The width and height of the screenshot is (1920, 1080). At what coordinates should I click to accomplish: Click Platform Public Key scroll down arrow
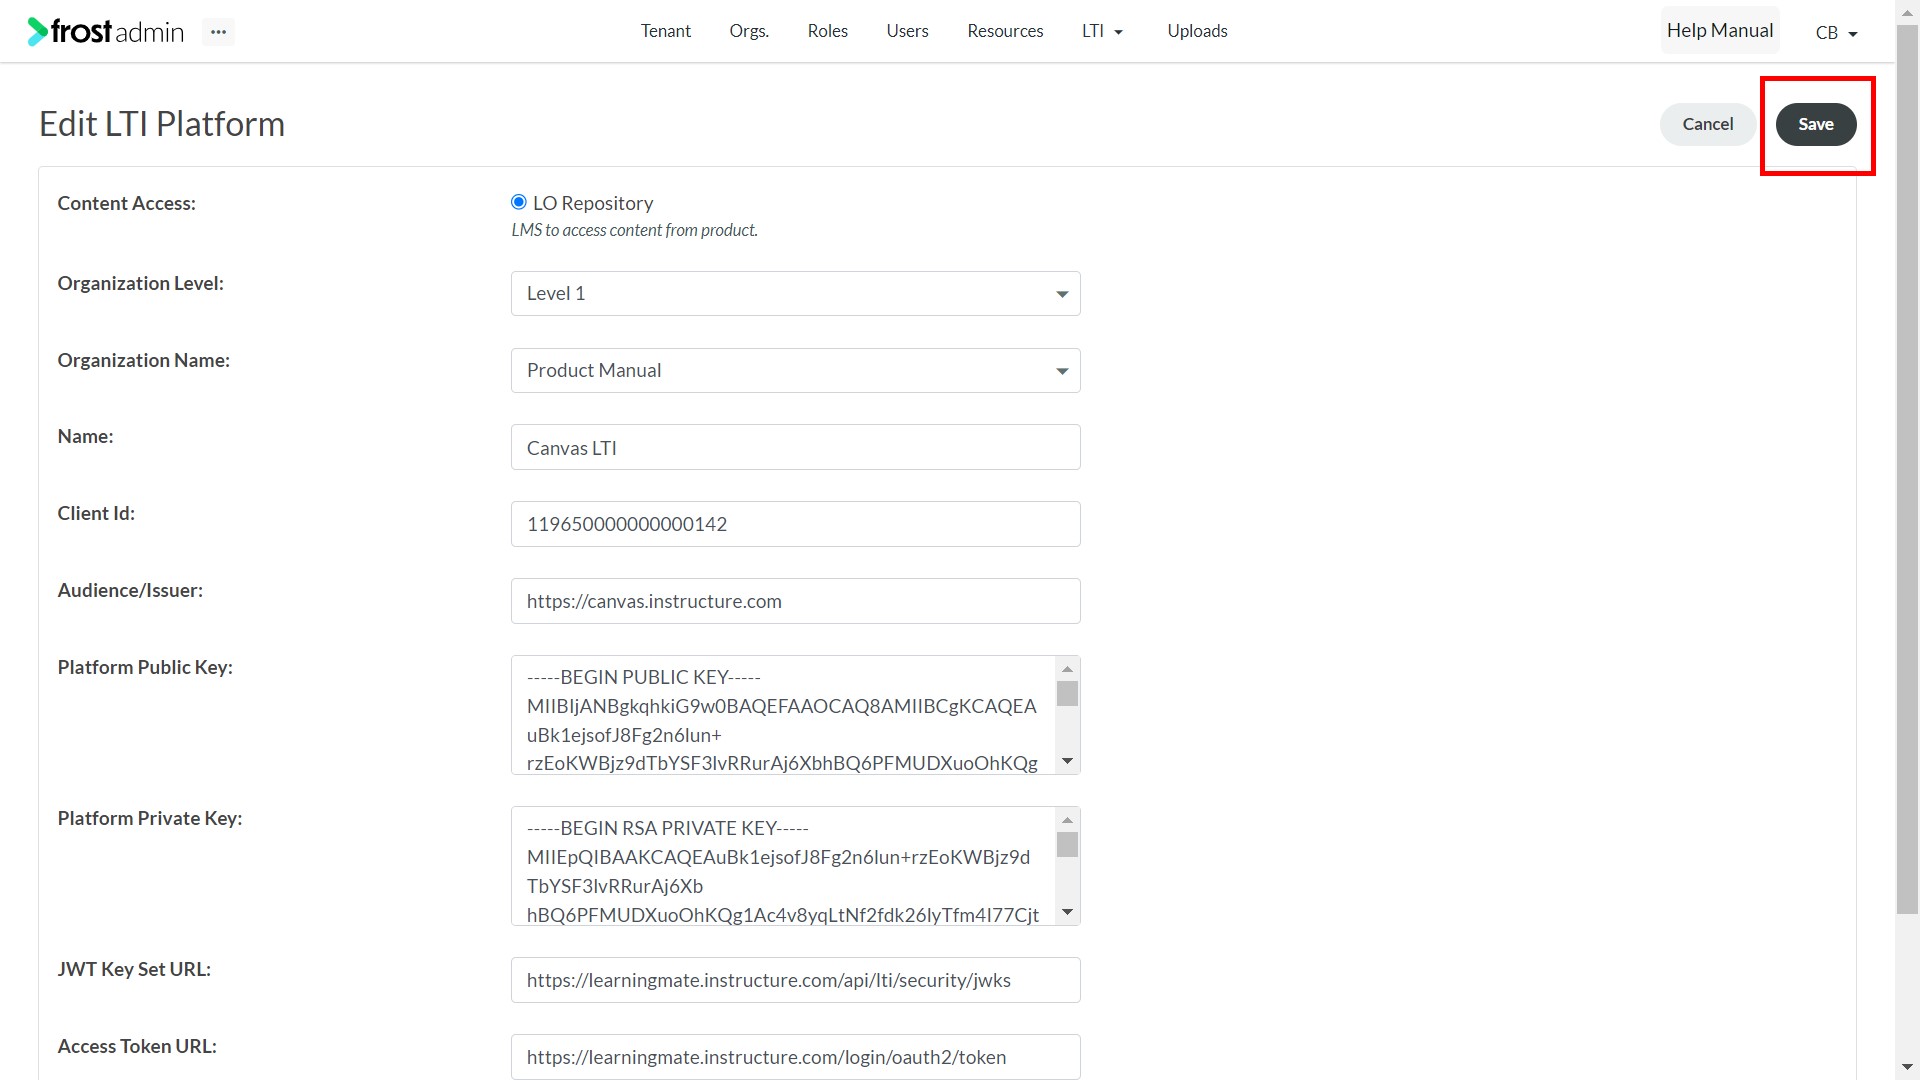(x=1067, y=762)
